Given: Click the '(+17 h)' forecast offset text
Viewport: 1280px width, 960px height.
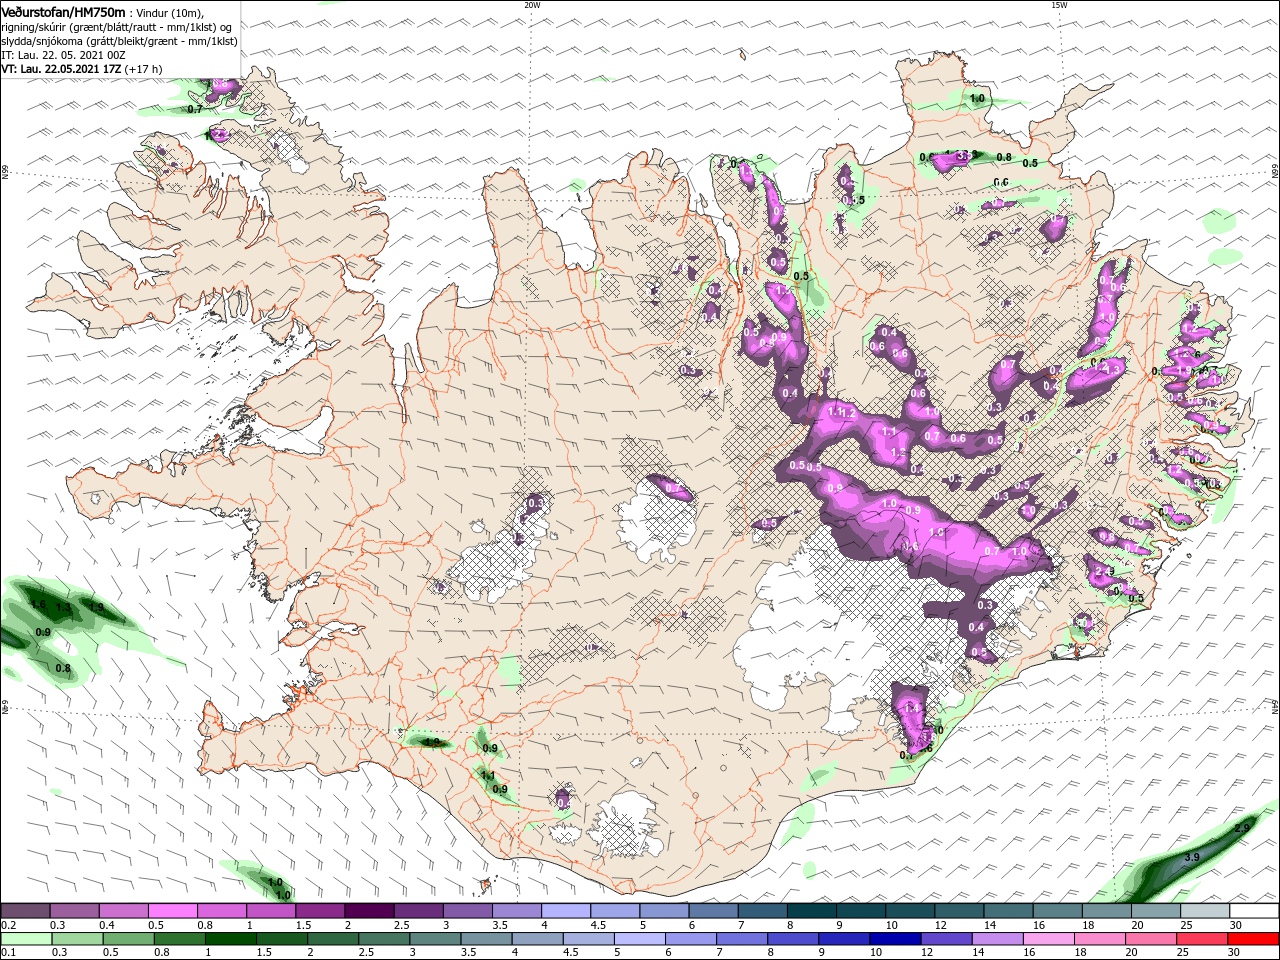Looking at the screenshot, I should coord(143,69).
